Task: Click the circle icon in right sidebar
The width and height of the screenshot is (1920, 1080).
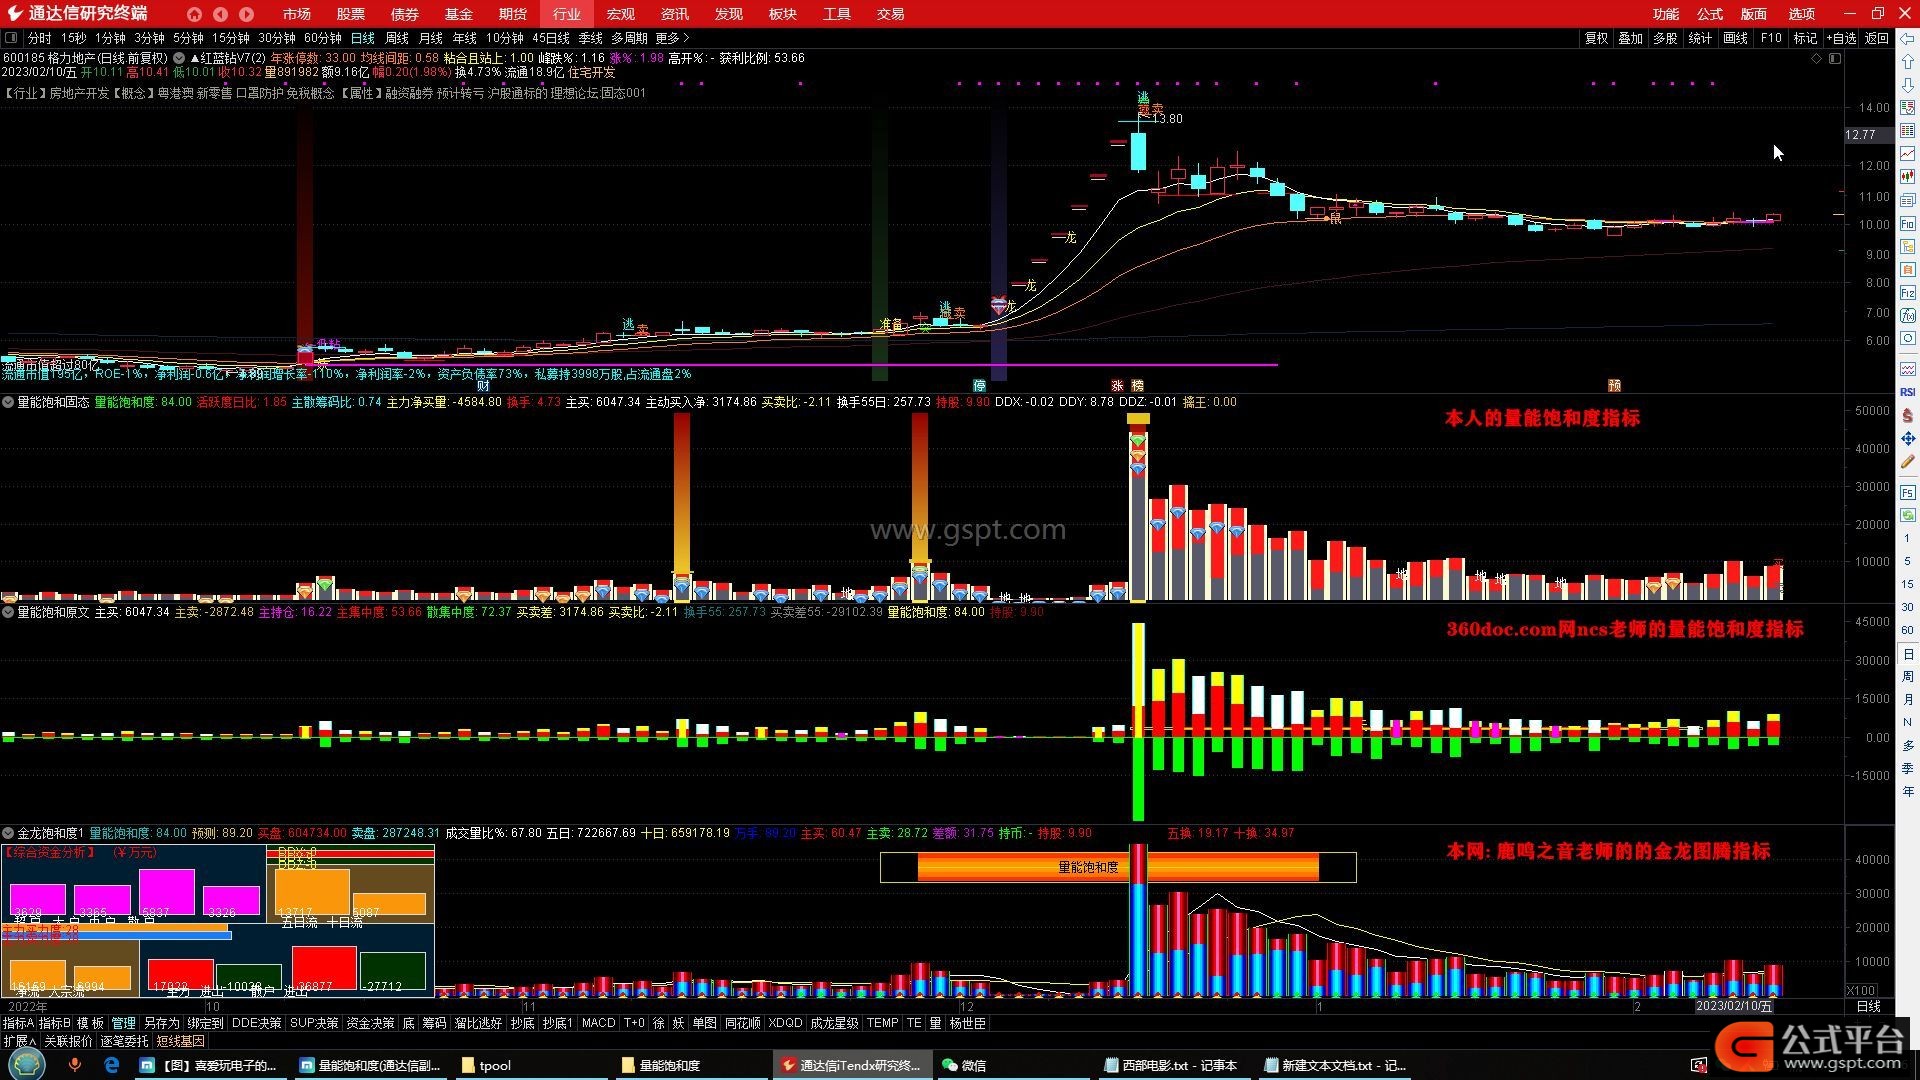Action: (1908, 339)
